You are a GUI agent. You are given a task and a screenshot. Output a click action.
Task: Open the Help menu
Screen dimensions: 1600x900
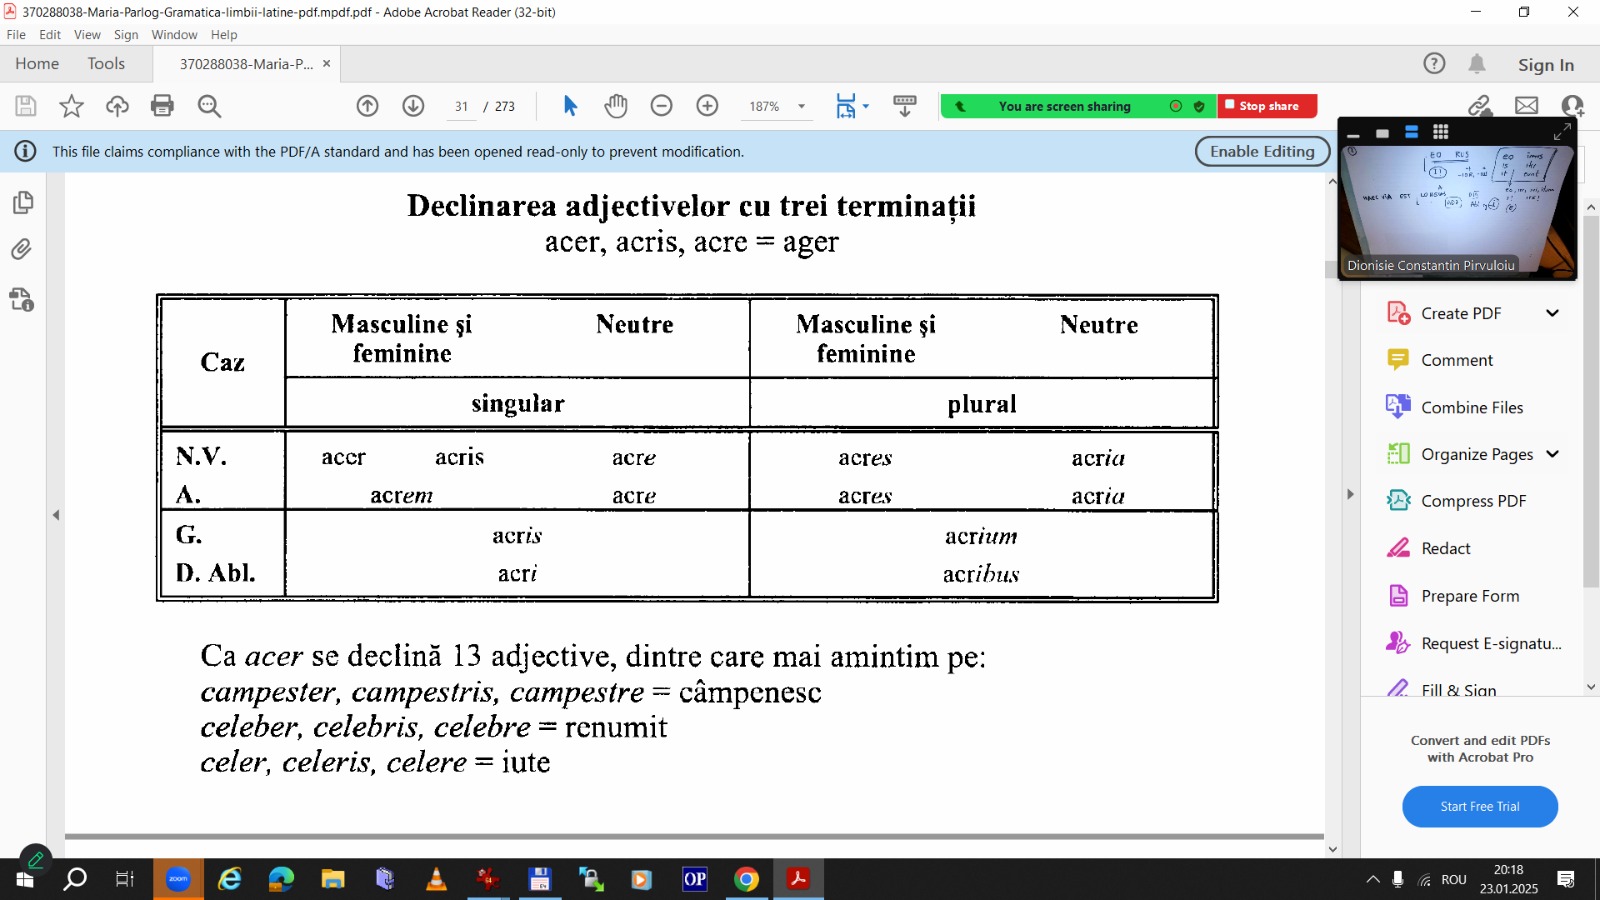(x=224, y=35)
